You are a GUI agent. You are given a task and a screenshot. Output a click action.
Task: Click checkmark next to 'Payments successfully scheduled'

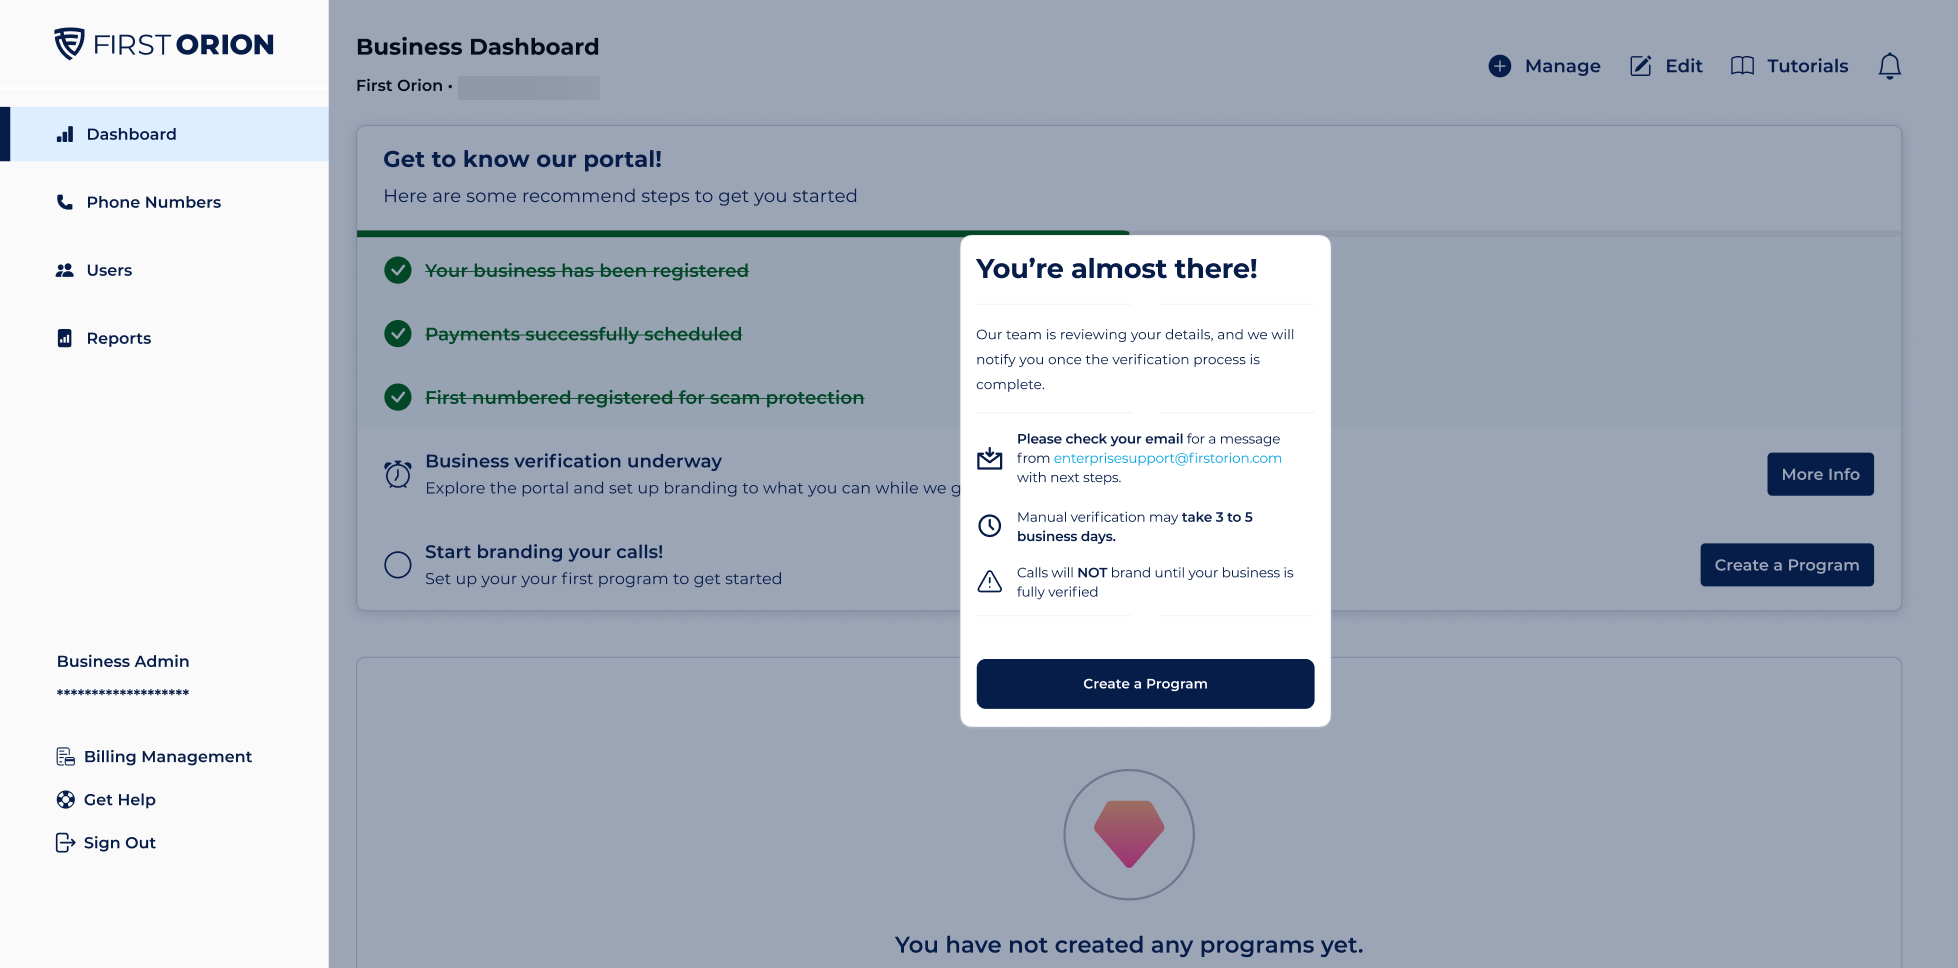pyautogui.click(x=398, y=334)
